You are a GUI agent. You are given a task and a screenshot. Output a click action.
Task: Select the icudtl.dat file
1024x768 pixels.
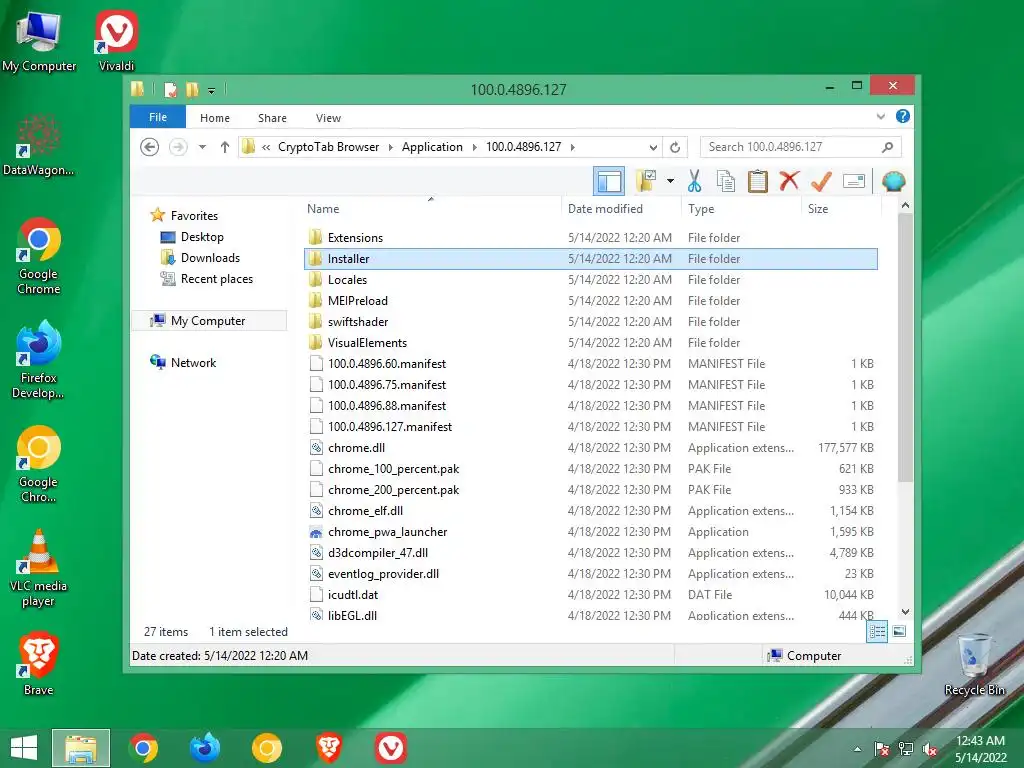coord(353,594)
